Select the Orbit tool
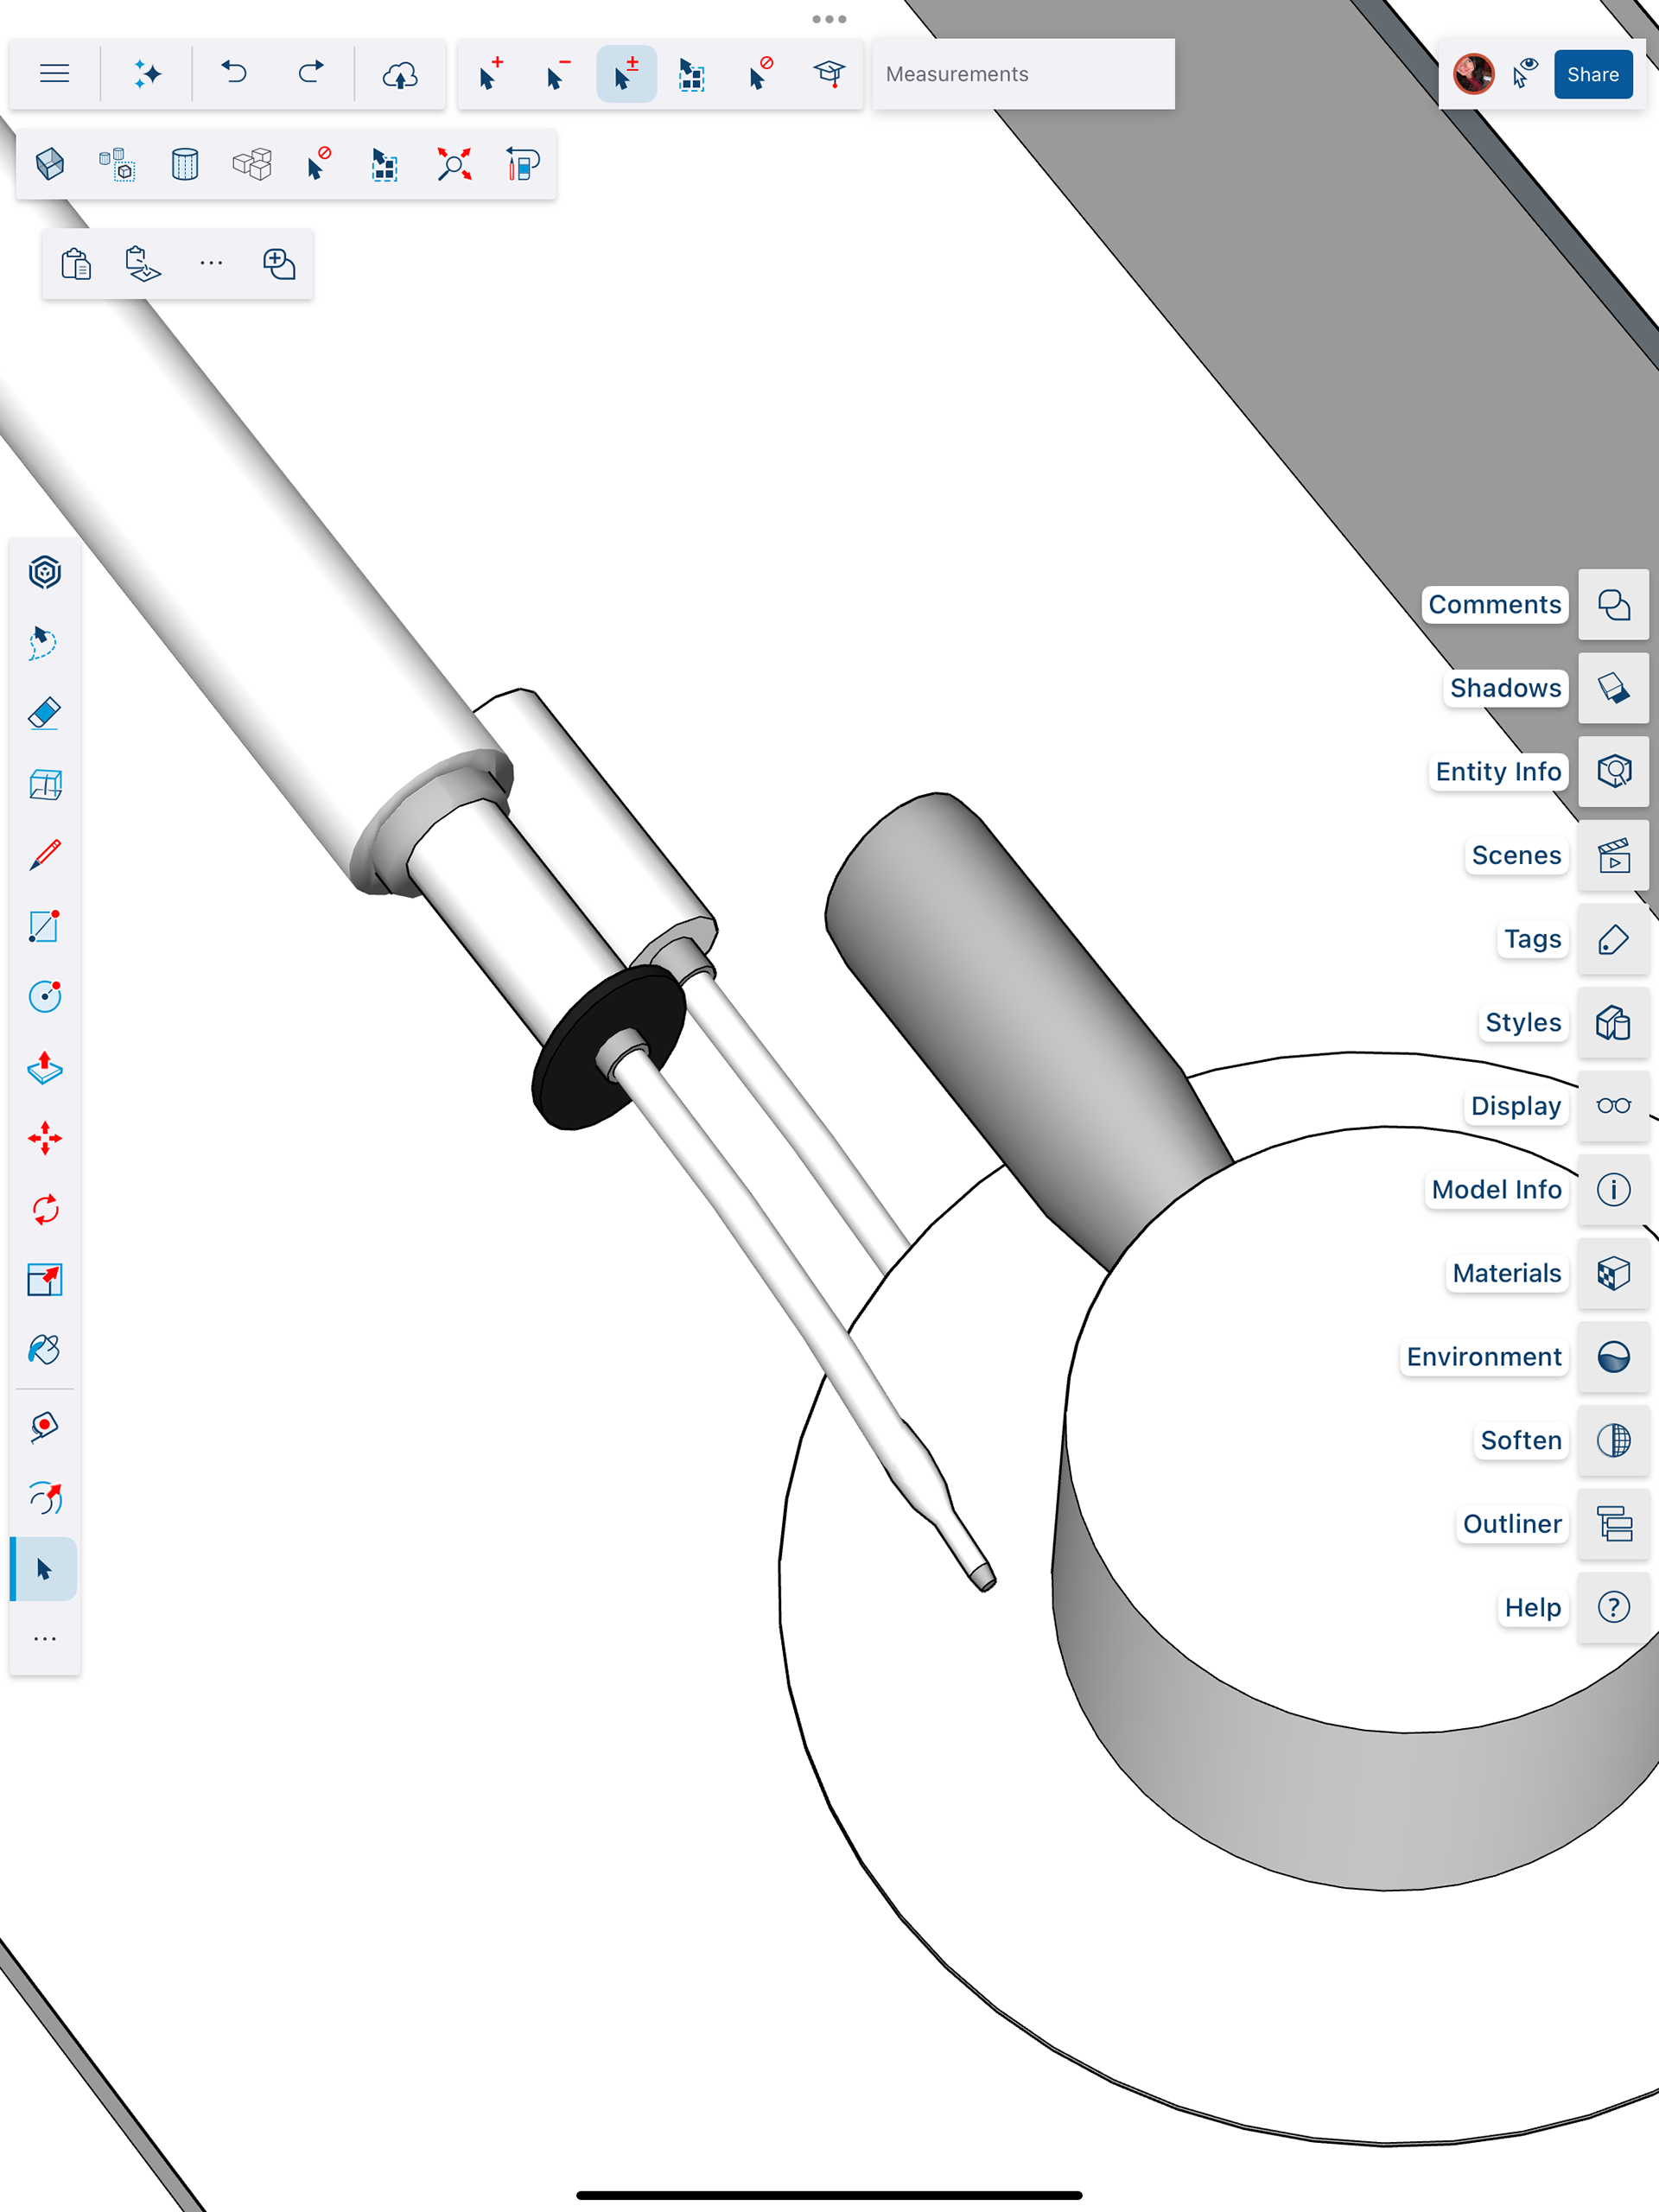1659x2212 pixels. [45, 1498]
